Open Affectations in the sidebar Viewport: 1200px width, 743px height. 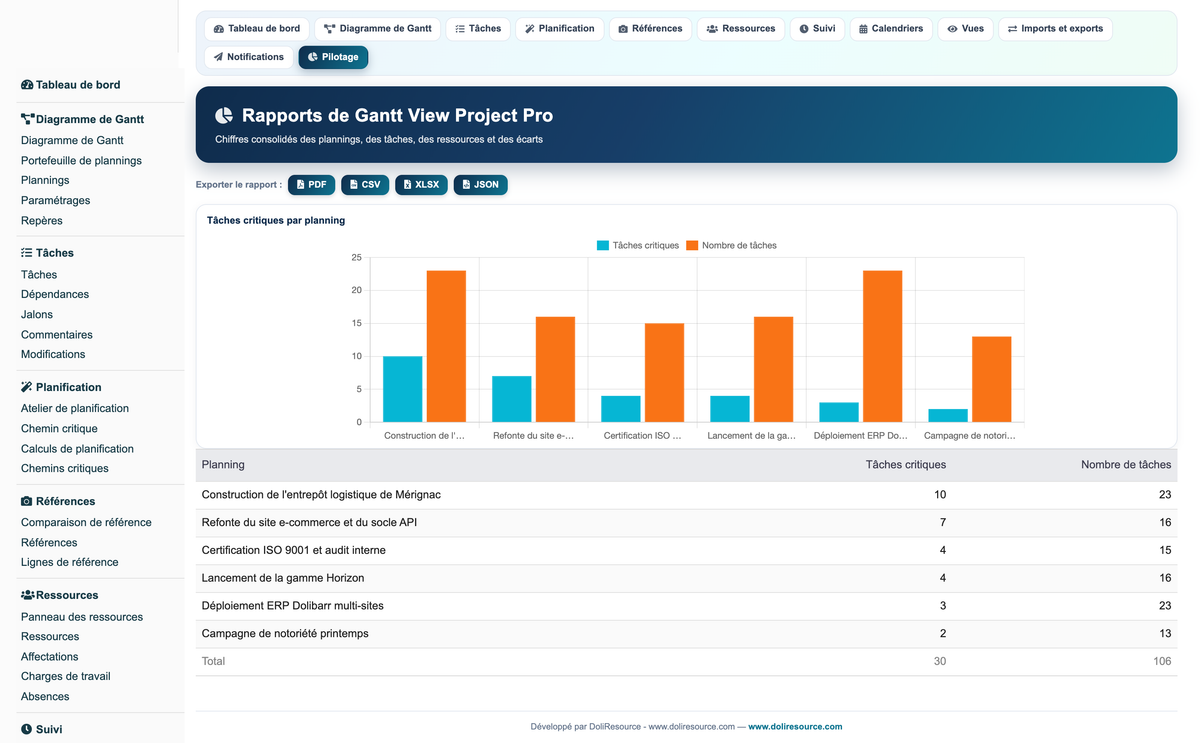50,657
